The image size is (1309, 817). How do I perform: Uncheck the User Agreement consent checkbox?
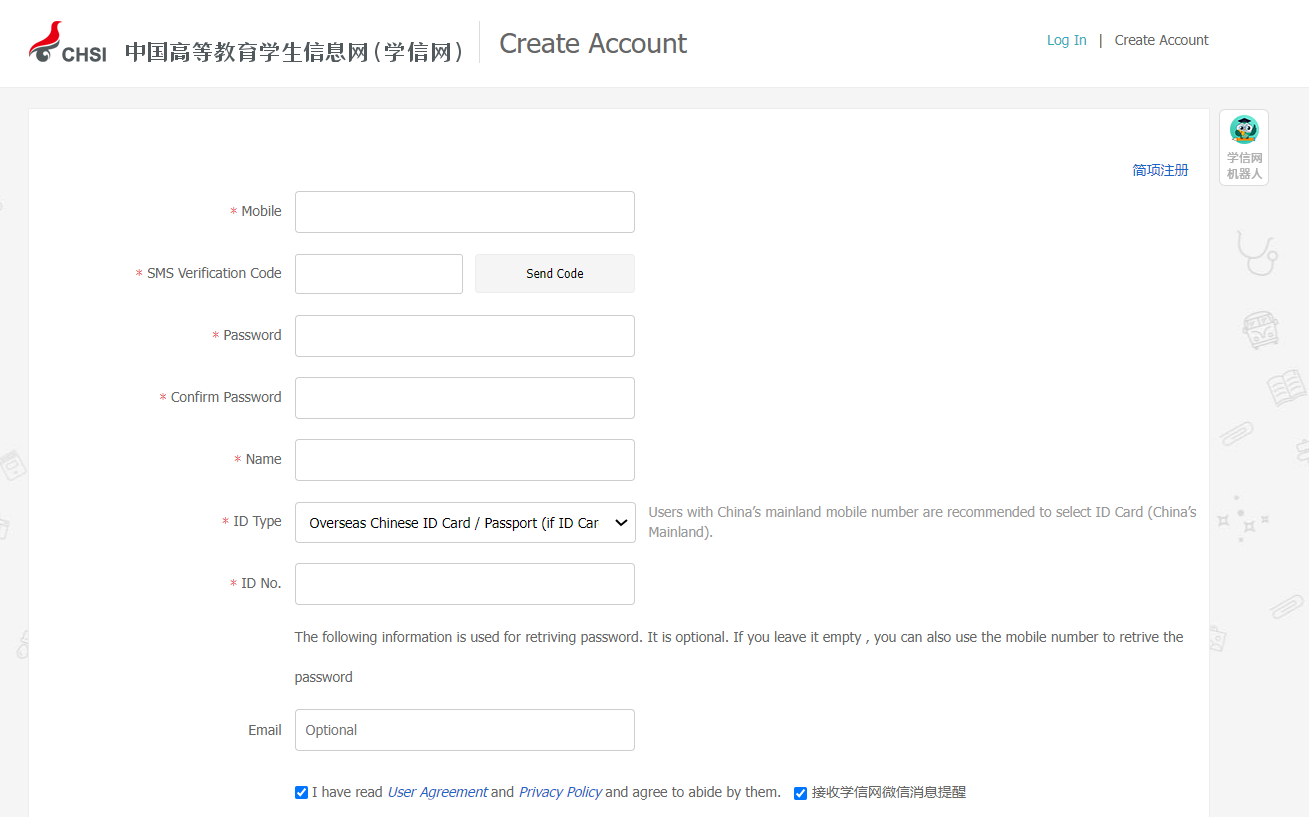pos(301,792)
